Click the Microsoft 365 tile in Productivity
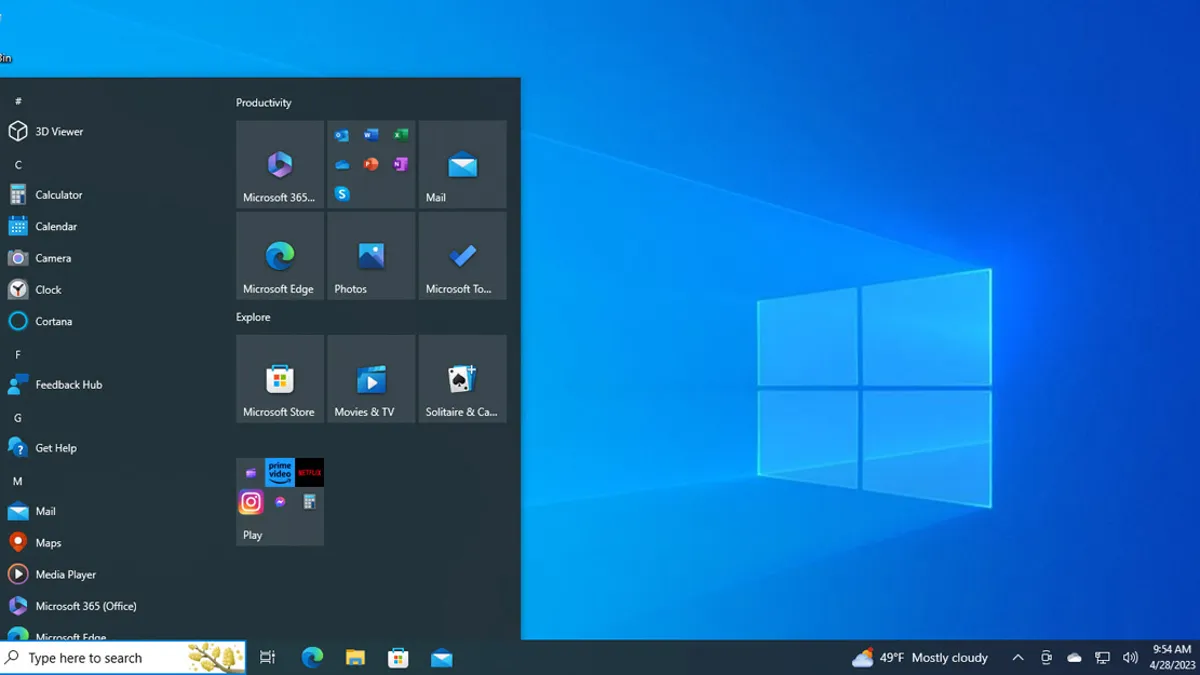Screen dimensions: 1200x675 point(280,164)
